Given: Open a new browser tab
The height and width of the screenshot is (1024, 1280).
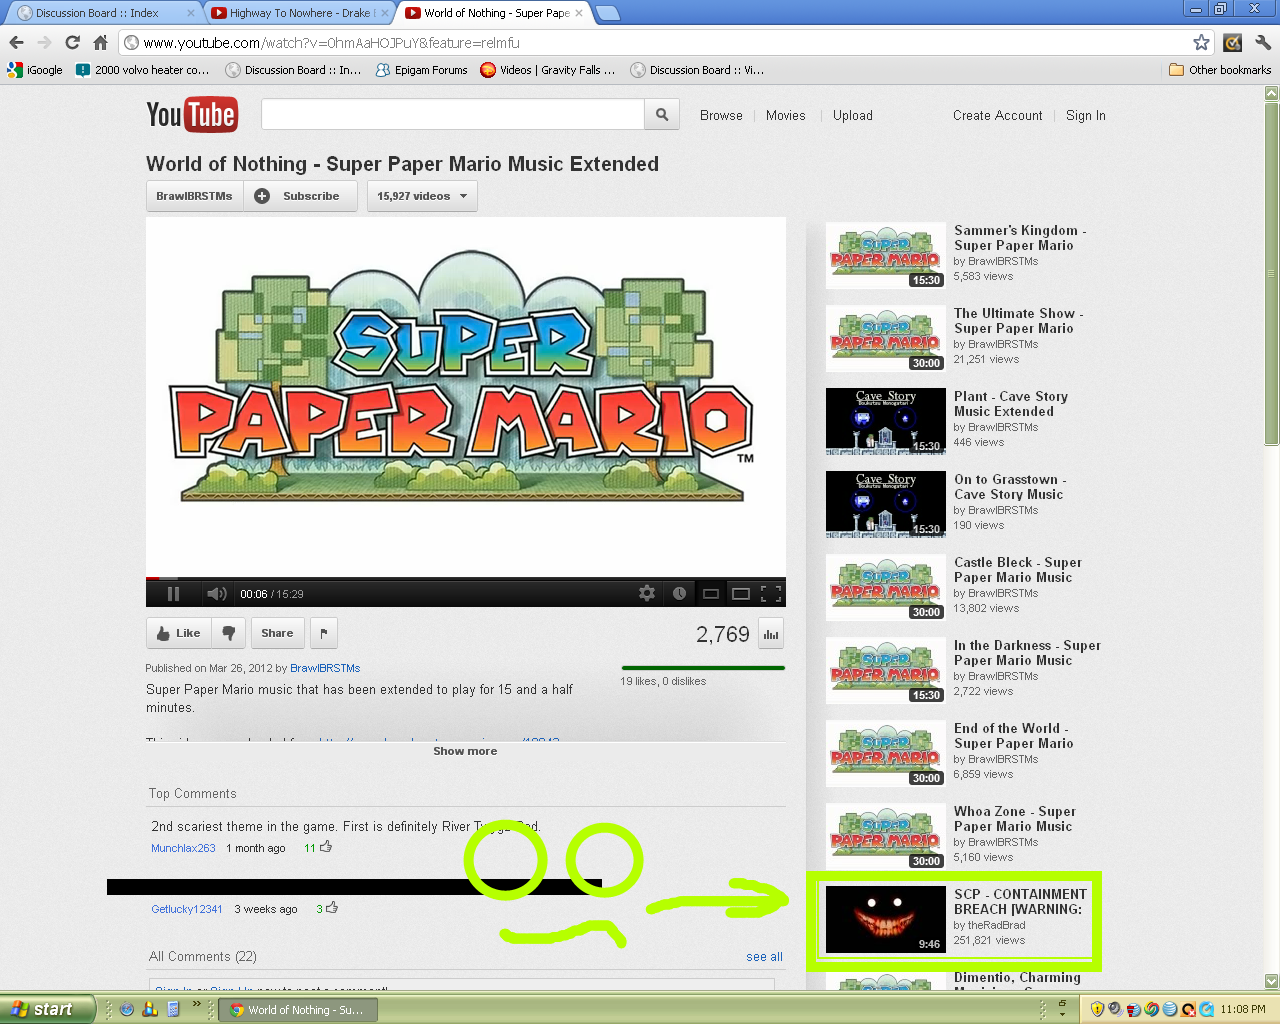Looking at the screenshot, I should point(608,13).
